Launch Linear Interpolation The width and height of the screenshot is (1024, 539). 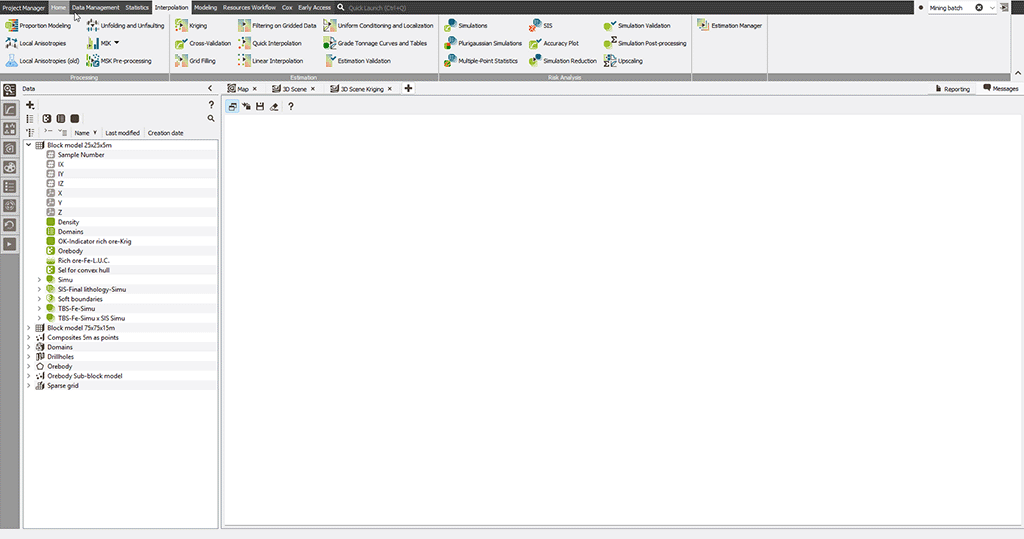pos(270,61)
